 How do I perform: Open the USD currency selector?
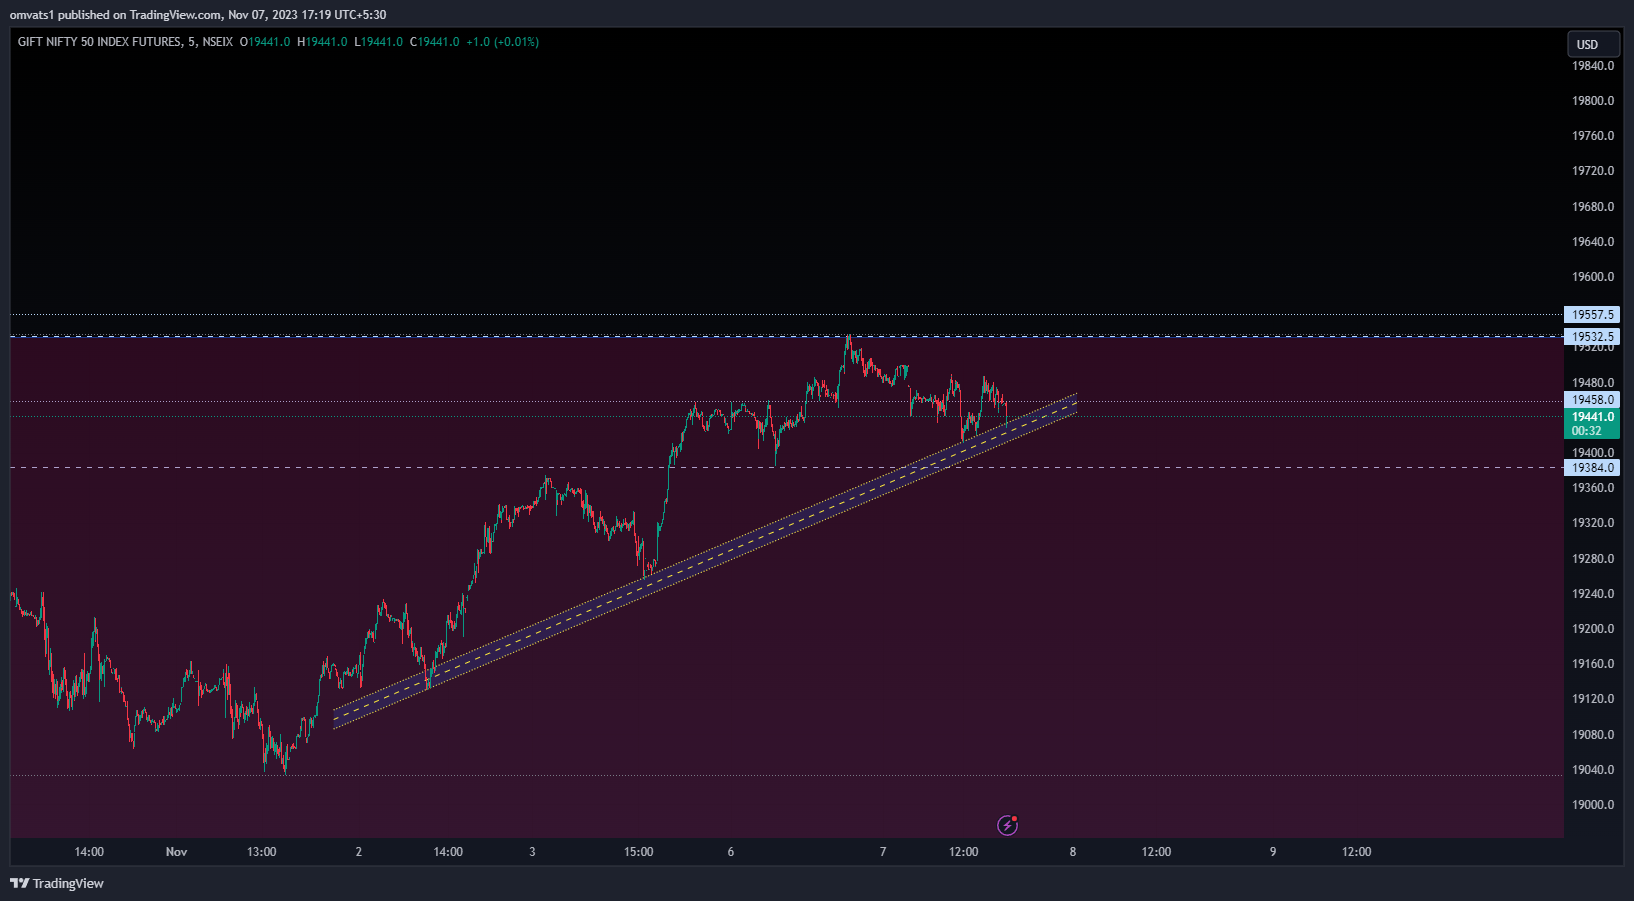(x=1593, y=44)
